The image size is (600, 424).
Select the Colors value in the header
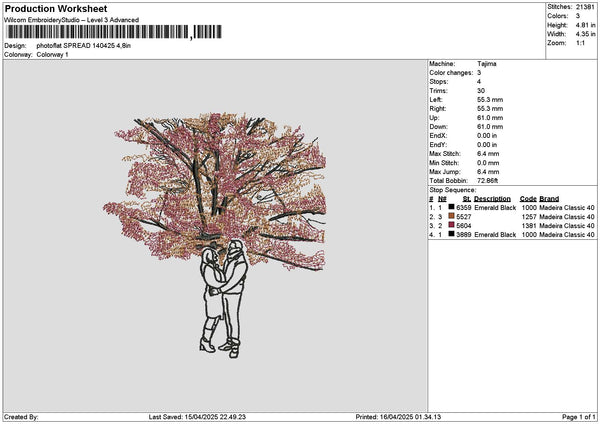tap(578, 16)
